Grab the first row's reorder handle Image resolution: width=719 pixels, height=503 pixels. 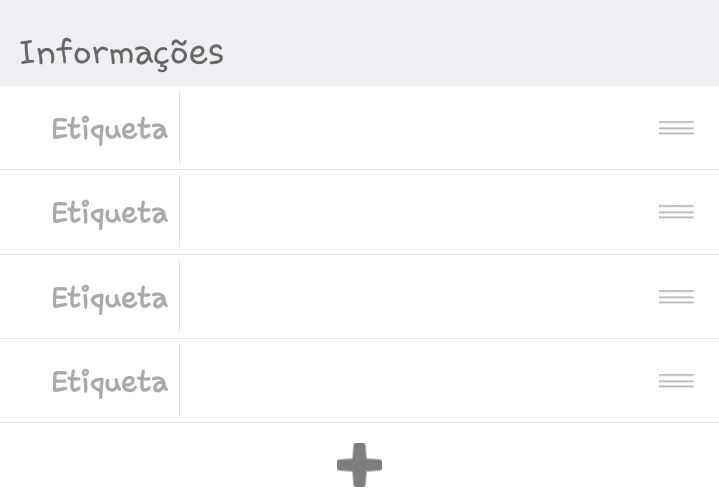(x=676, y=127)
